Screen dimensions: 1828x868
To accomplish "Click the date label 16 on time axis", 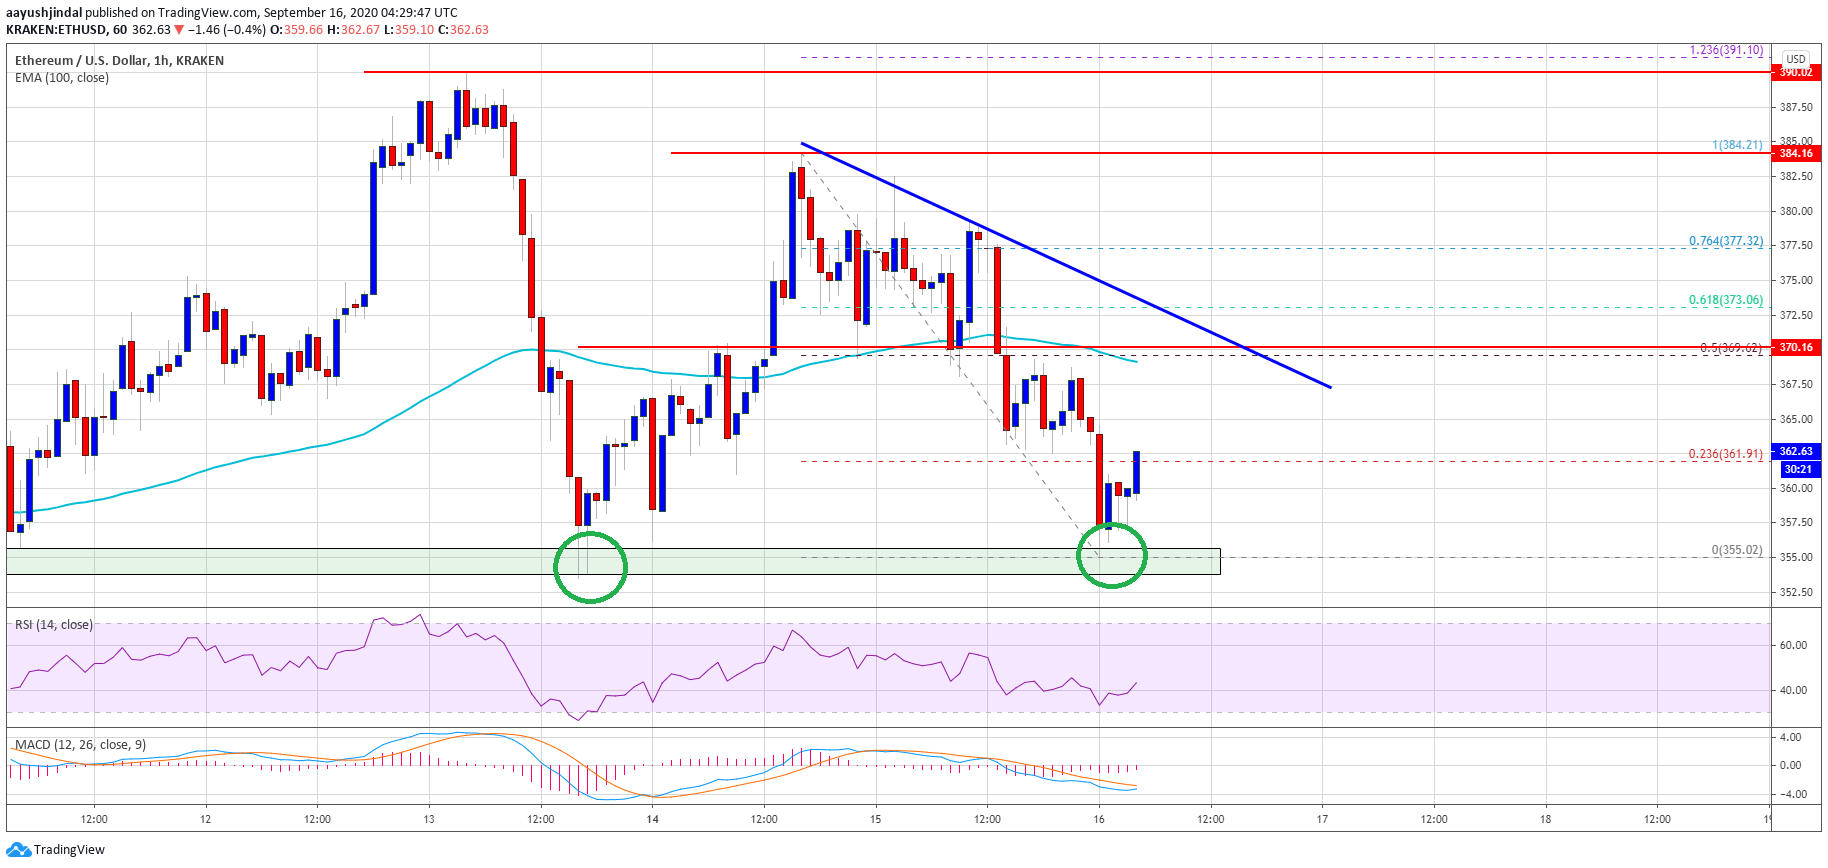I will (1099, 819).
